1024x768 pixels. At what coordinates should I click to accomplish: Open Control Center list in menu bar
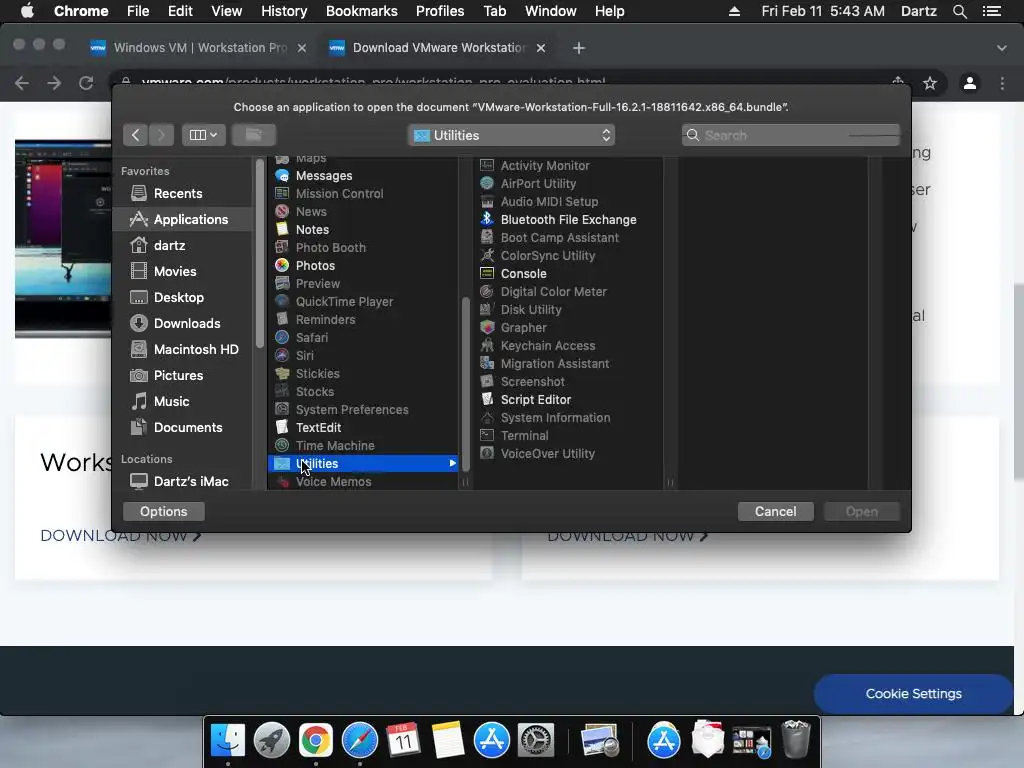(992, 11)
